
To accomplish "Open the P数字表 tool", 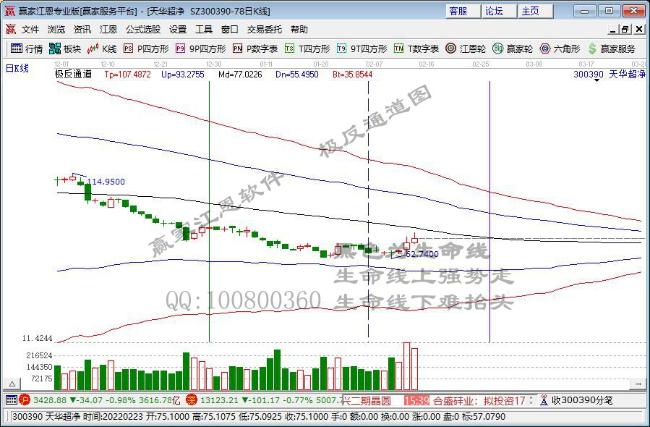I will coord(255,49).
